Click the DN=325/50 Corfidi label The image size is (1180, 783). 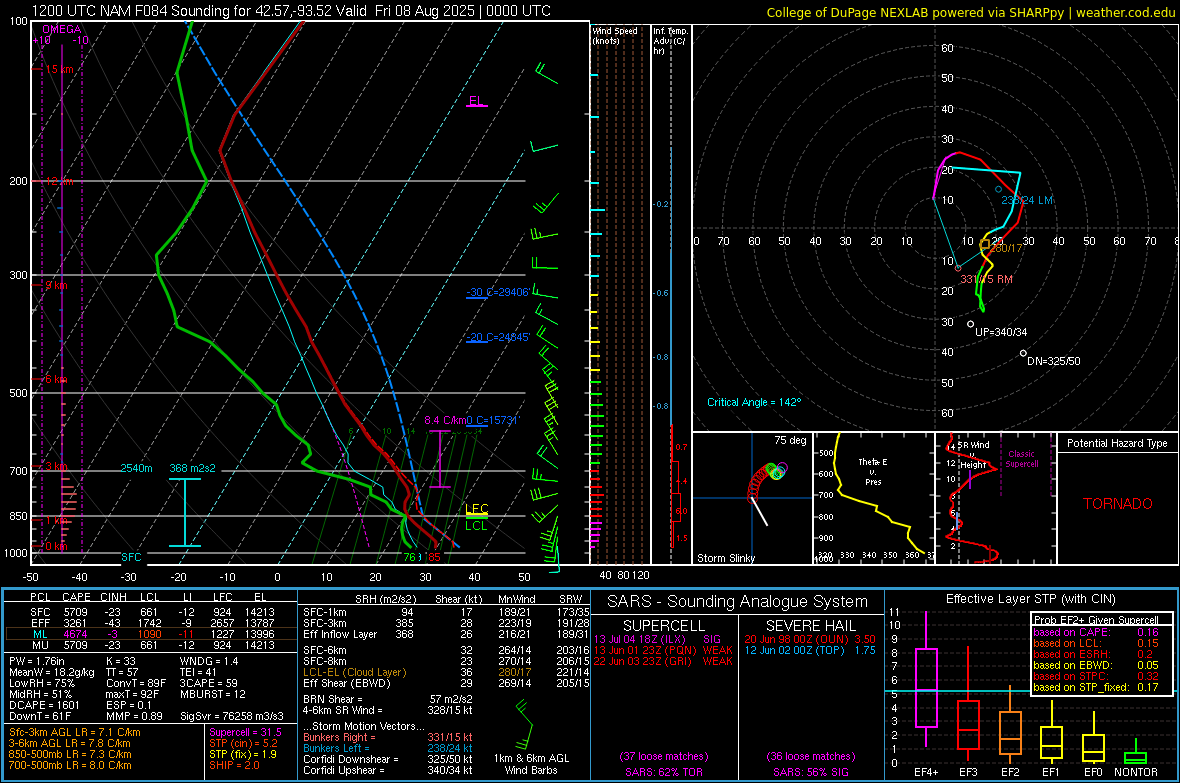[1054, 361]
